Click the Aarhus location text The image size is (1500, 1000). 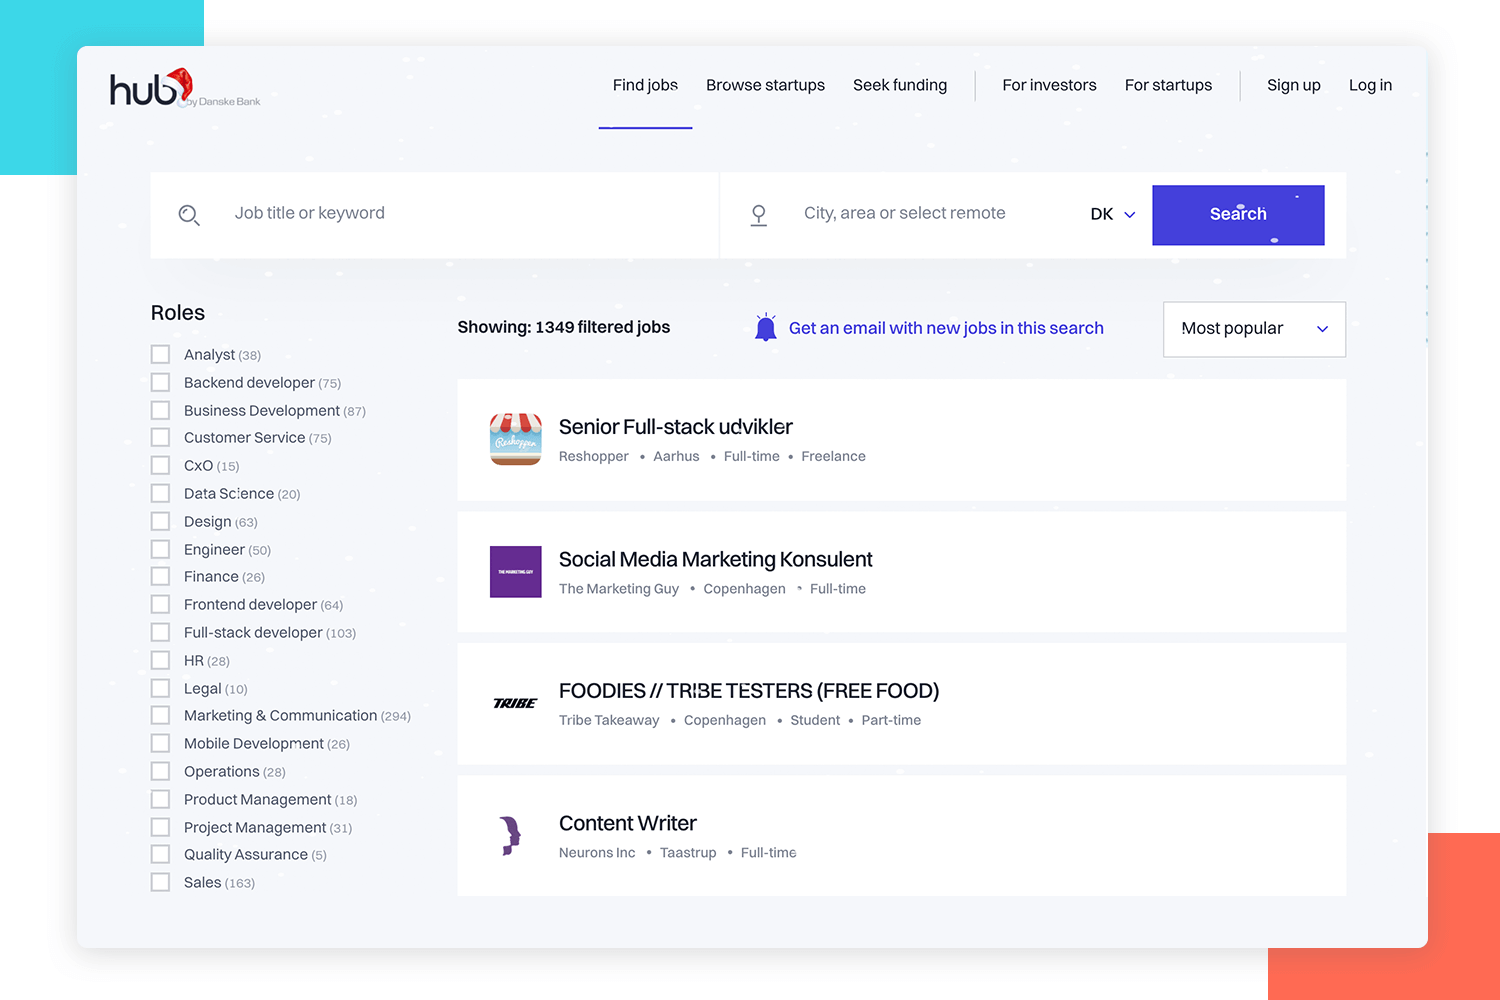click(x=676, y=456)
